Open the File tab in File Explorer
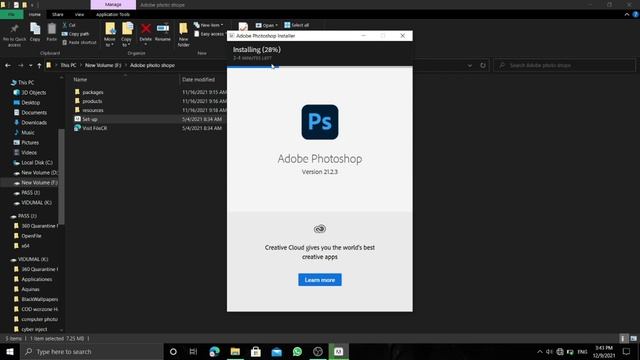 (11, 14)
